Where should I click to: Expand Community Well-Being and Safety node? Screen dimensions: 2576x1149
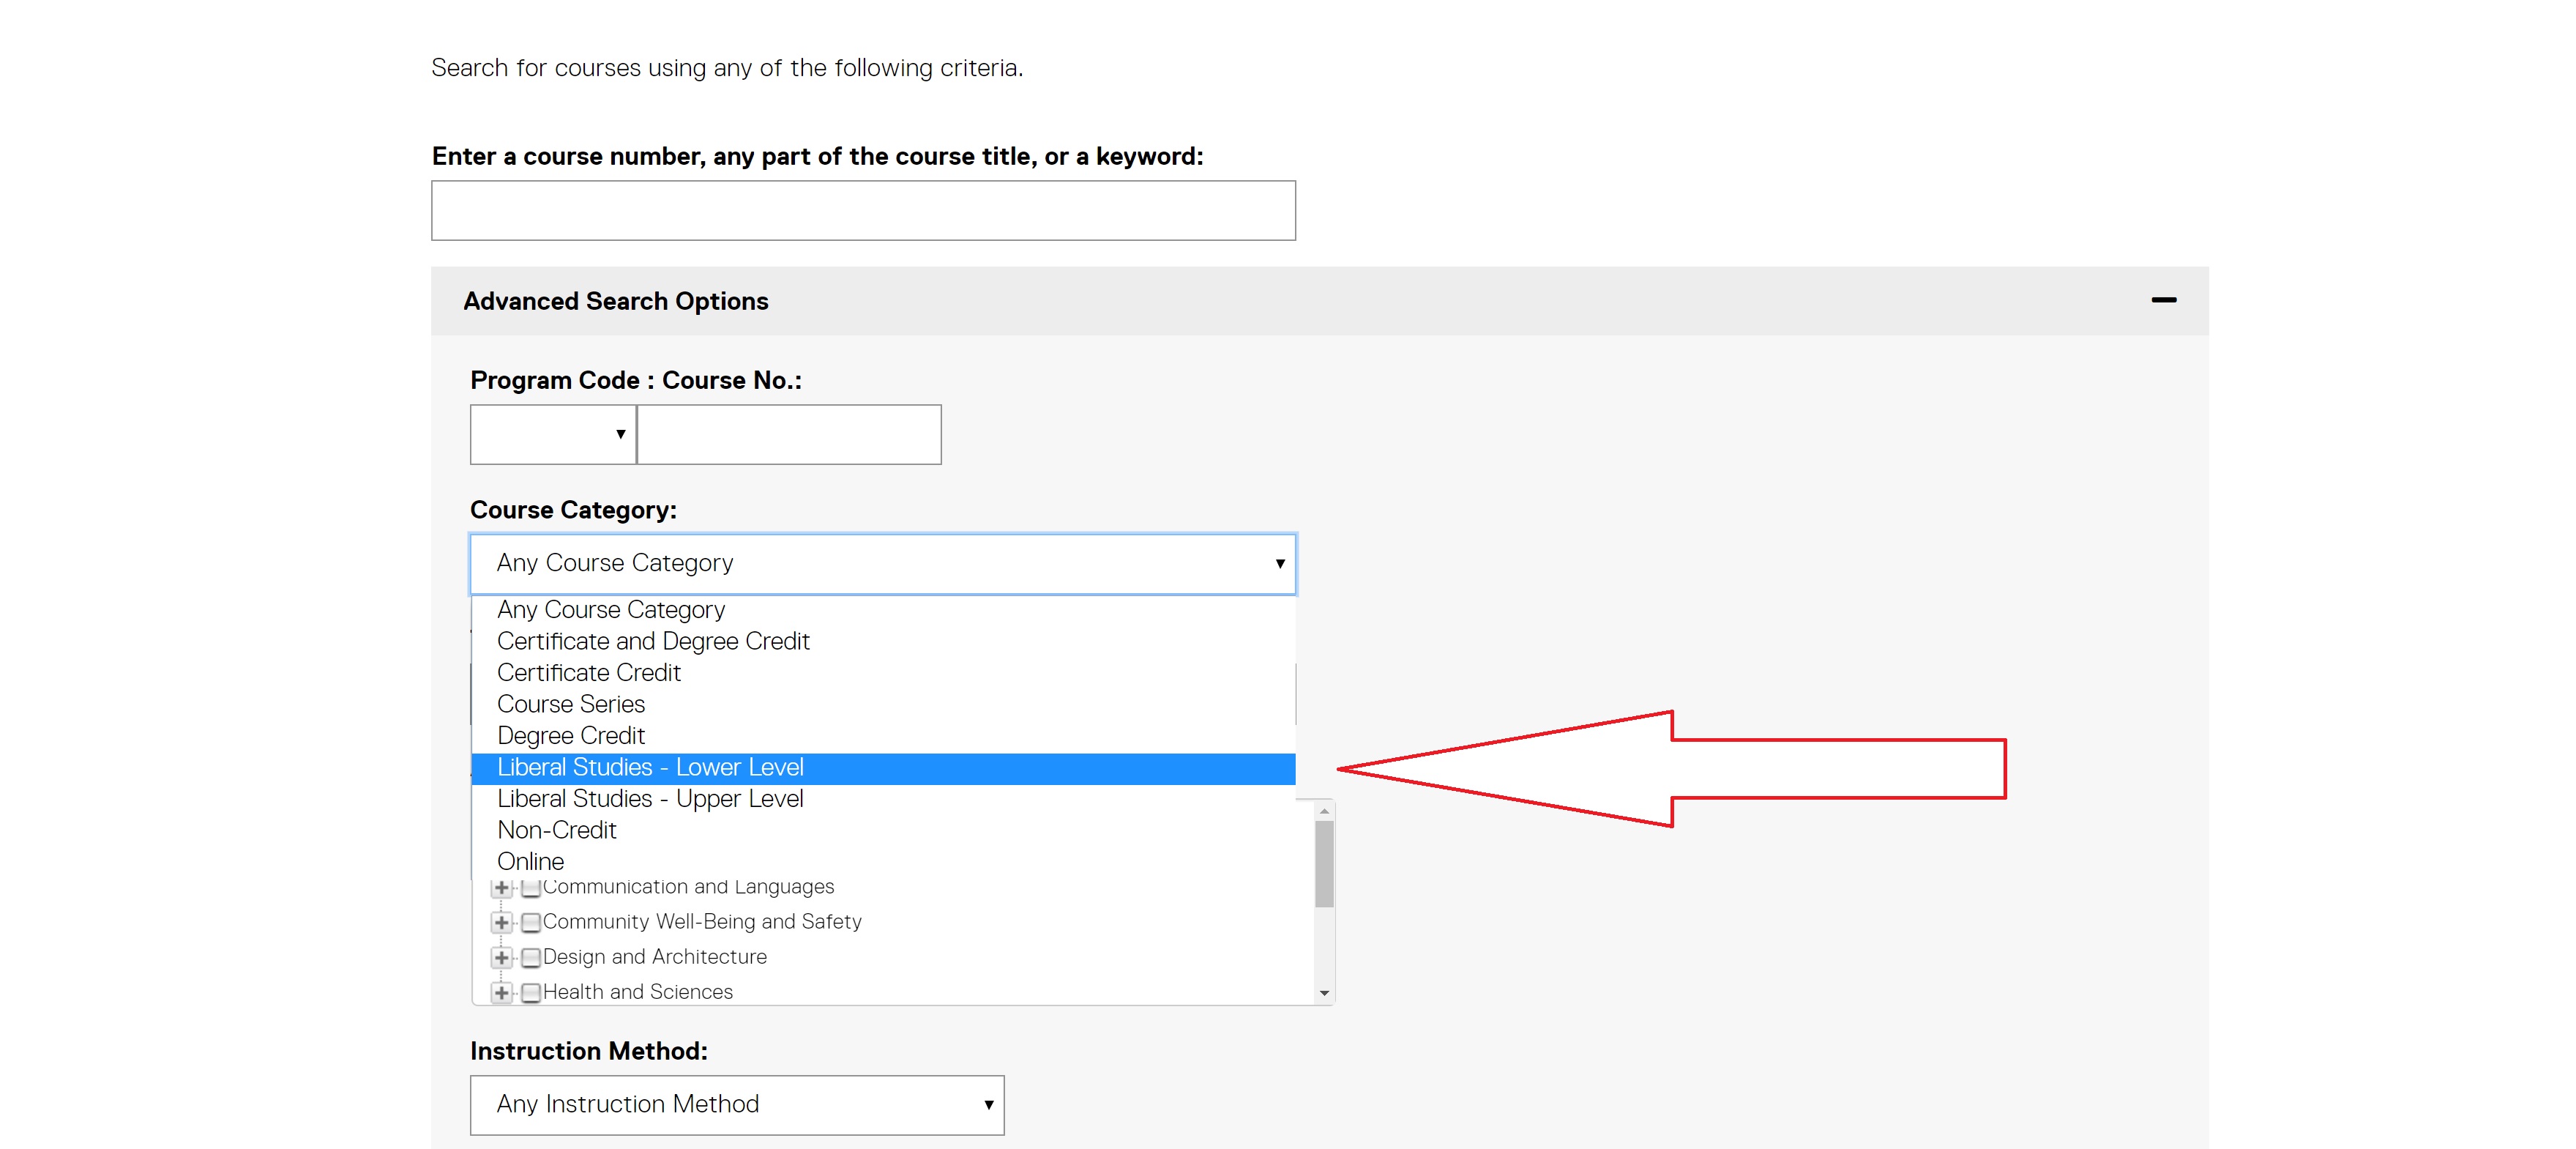[502, 922]
